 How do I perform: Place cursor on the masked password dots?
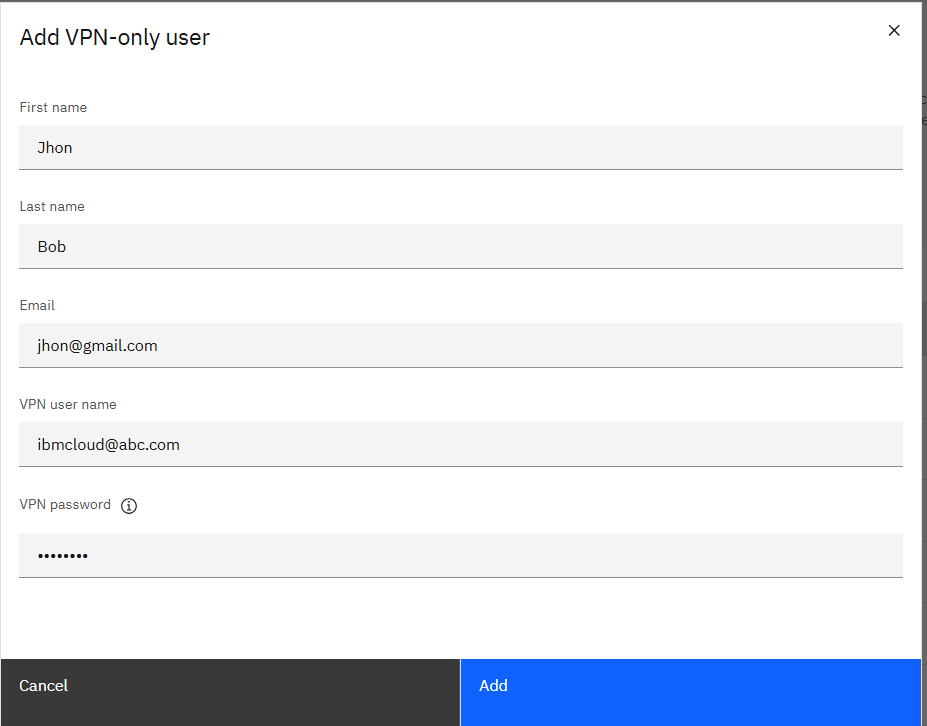click(x=63, y=556)
